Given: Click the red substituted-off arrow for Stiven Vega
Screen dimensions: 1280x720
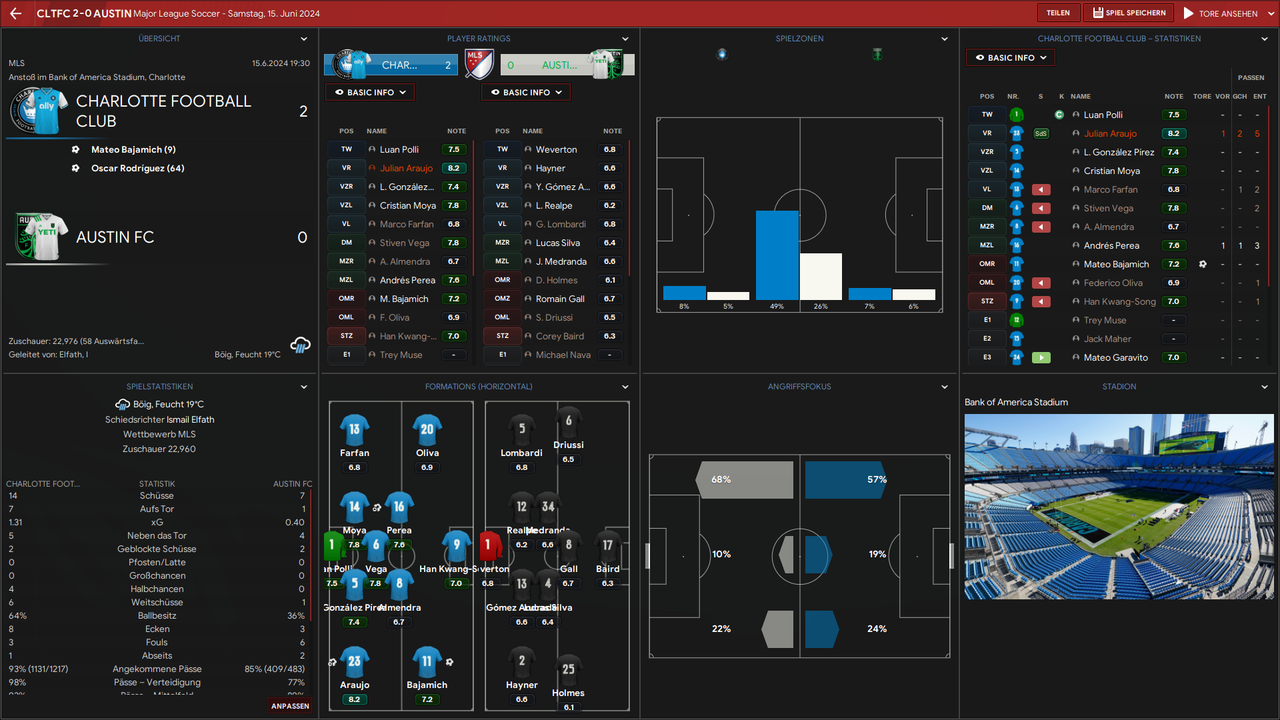Looking at the screenshot, I should click(x=1041, y=208).
